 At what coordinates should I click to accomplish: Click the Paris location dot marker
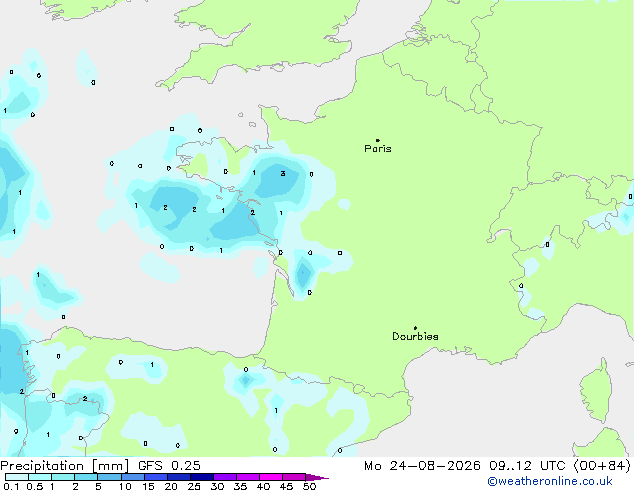tap(378, 140)
